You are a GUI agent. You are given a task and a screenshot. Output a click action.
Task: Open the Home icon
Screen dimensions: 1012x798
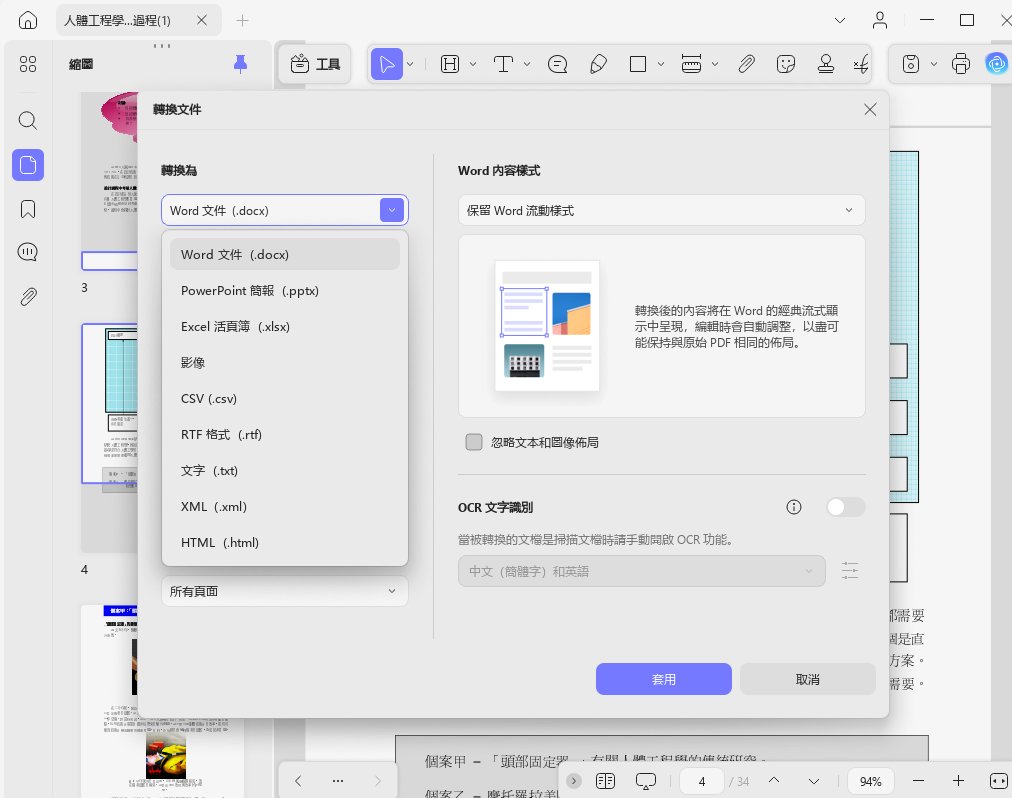[x=28, y=20]
